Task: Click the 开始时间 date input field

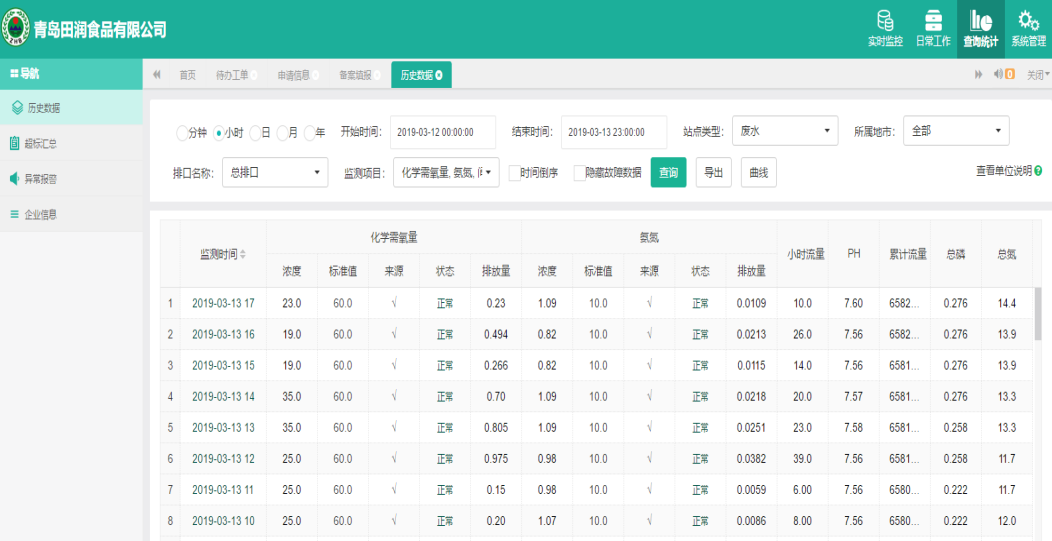Action: [443, 132]
